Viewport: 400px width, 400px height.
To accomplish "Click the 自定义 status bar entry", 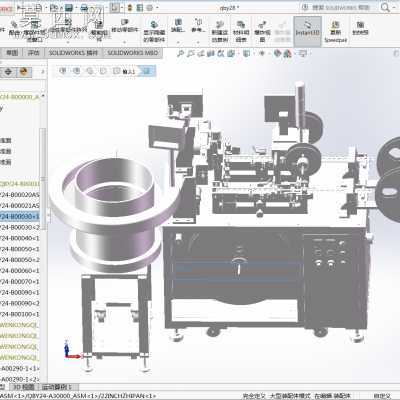I will point(382,396).
